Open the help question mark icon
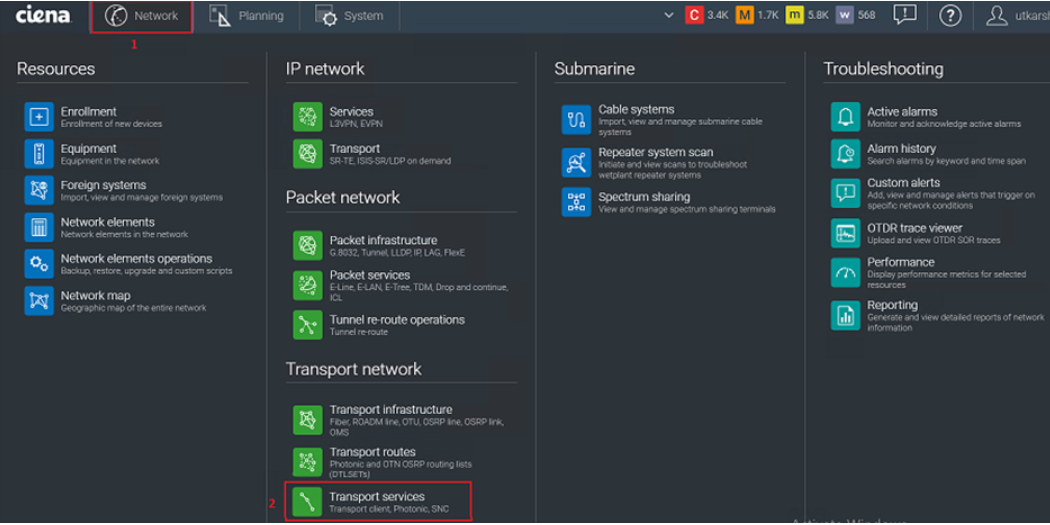The width and height of the screenshot is (1050, 525). (x=950, y=16)
